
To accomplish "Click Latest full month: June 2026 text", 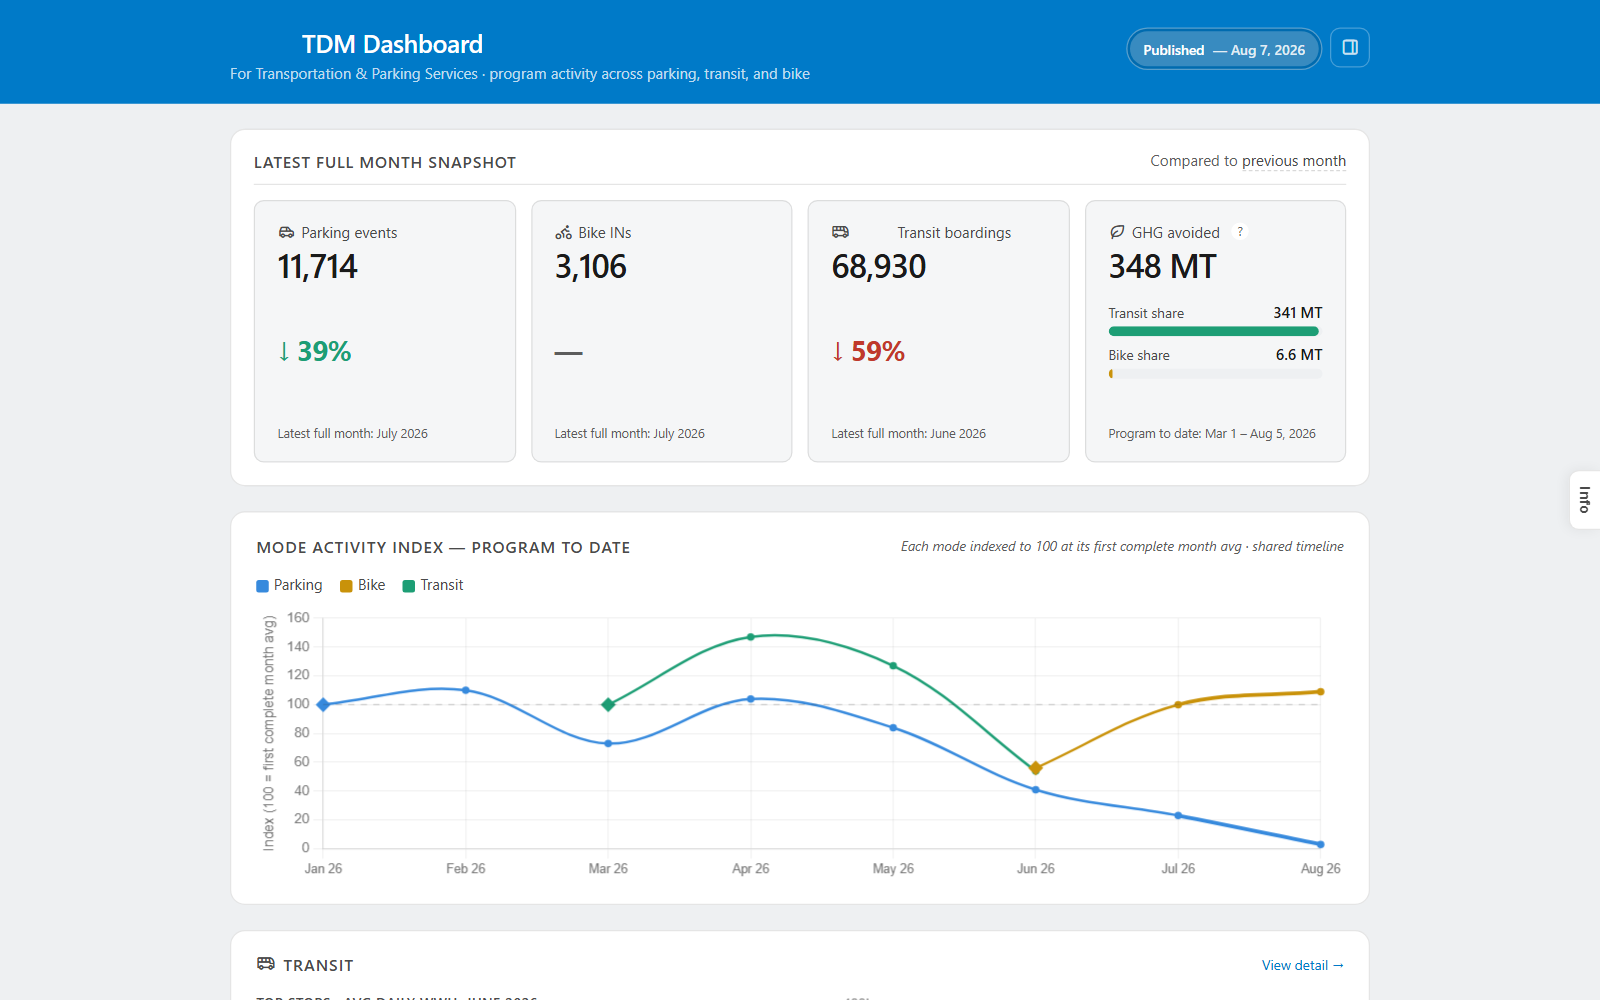I will pyautogui.click(x=908, y=434).
